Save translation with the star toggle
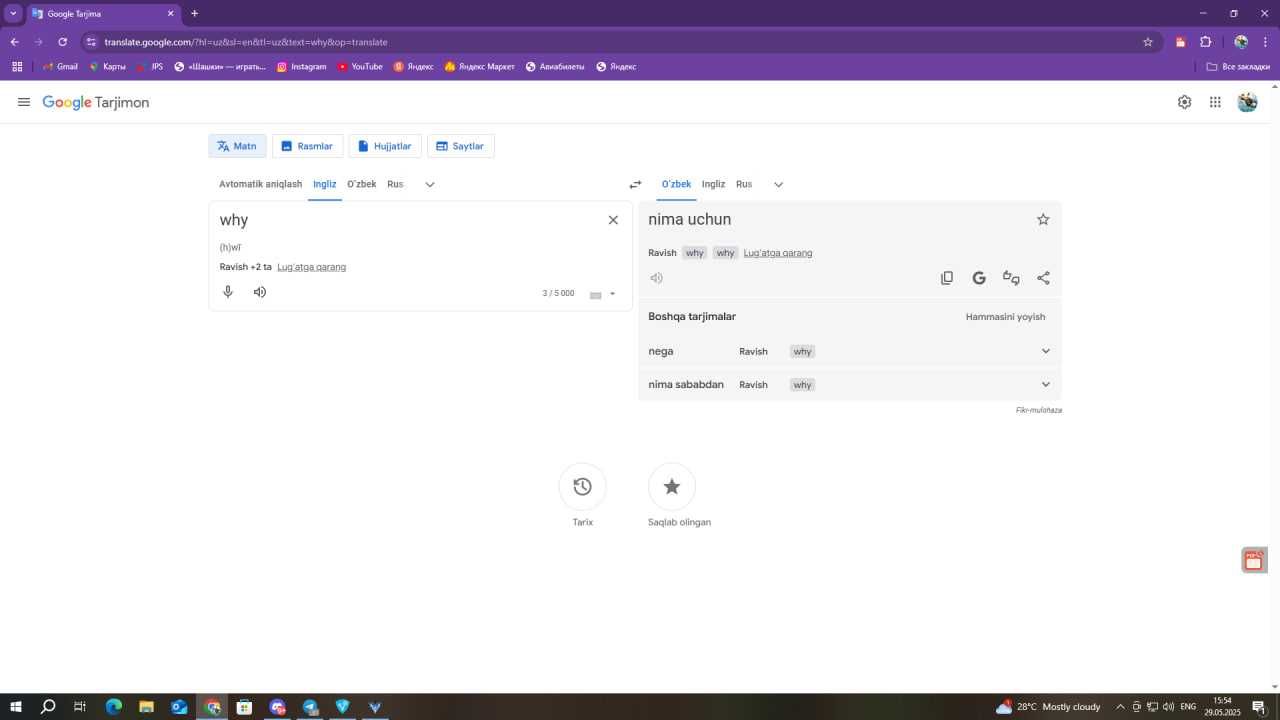1280x720 pixels. click(x=1043, y=219)
